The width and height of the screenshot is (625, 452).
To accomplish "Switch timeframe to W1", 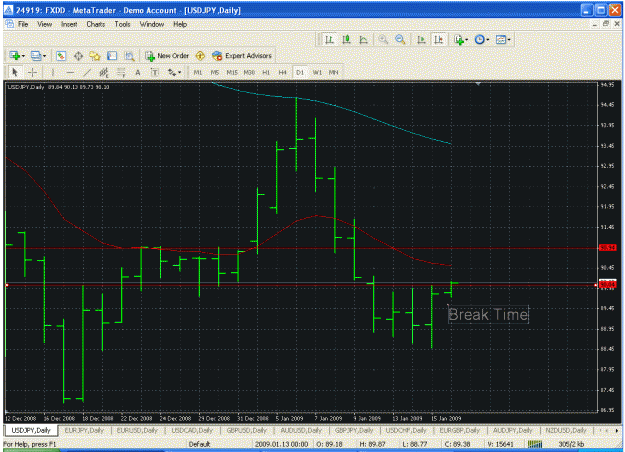I will (317, 72).
